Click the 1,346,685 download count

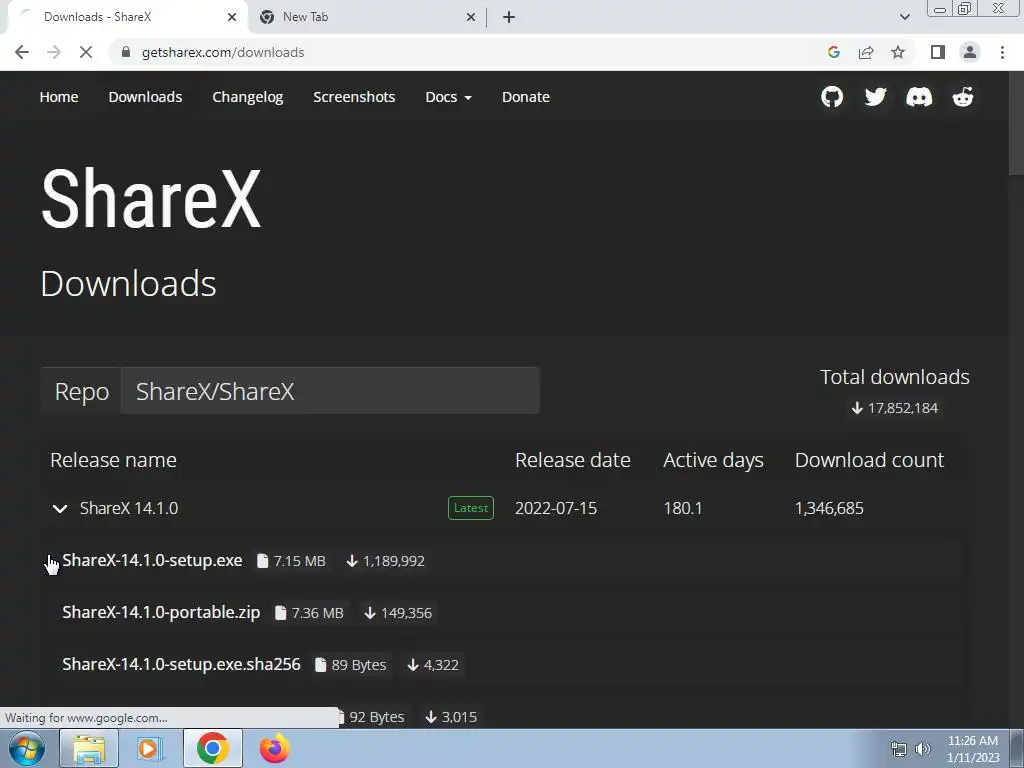coord(829,508)
